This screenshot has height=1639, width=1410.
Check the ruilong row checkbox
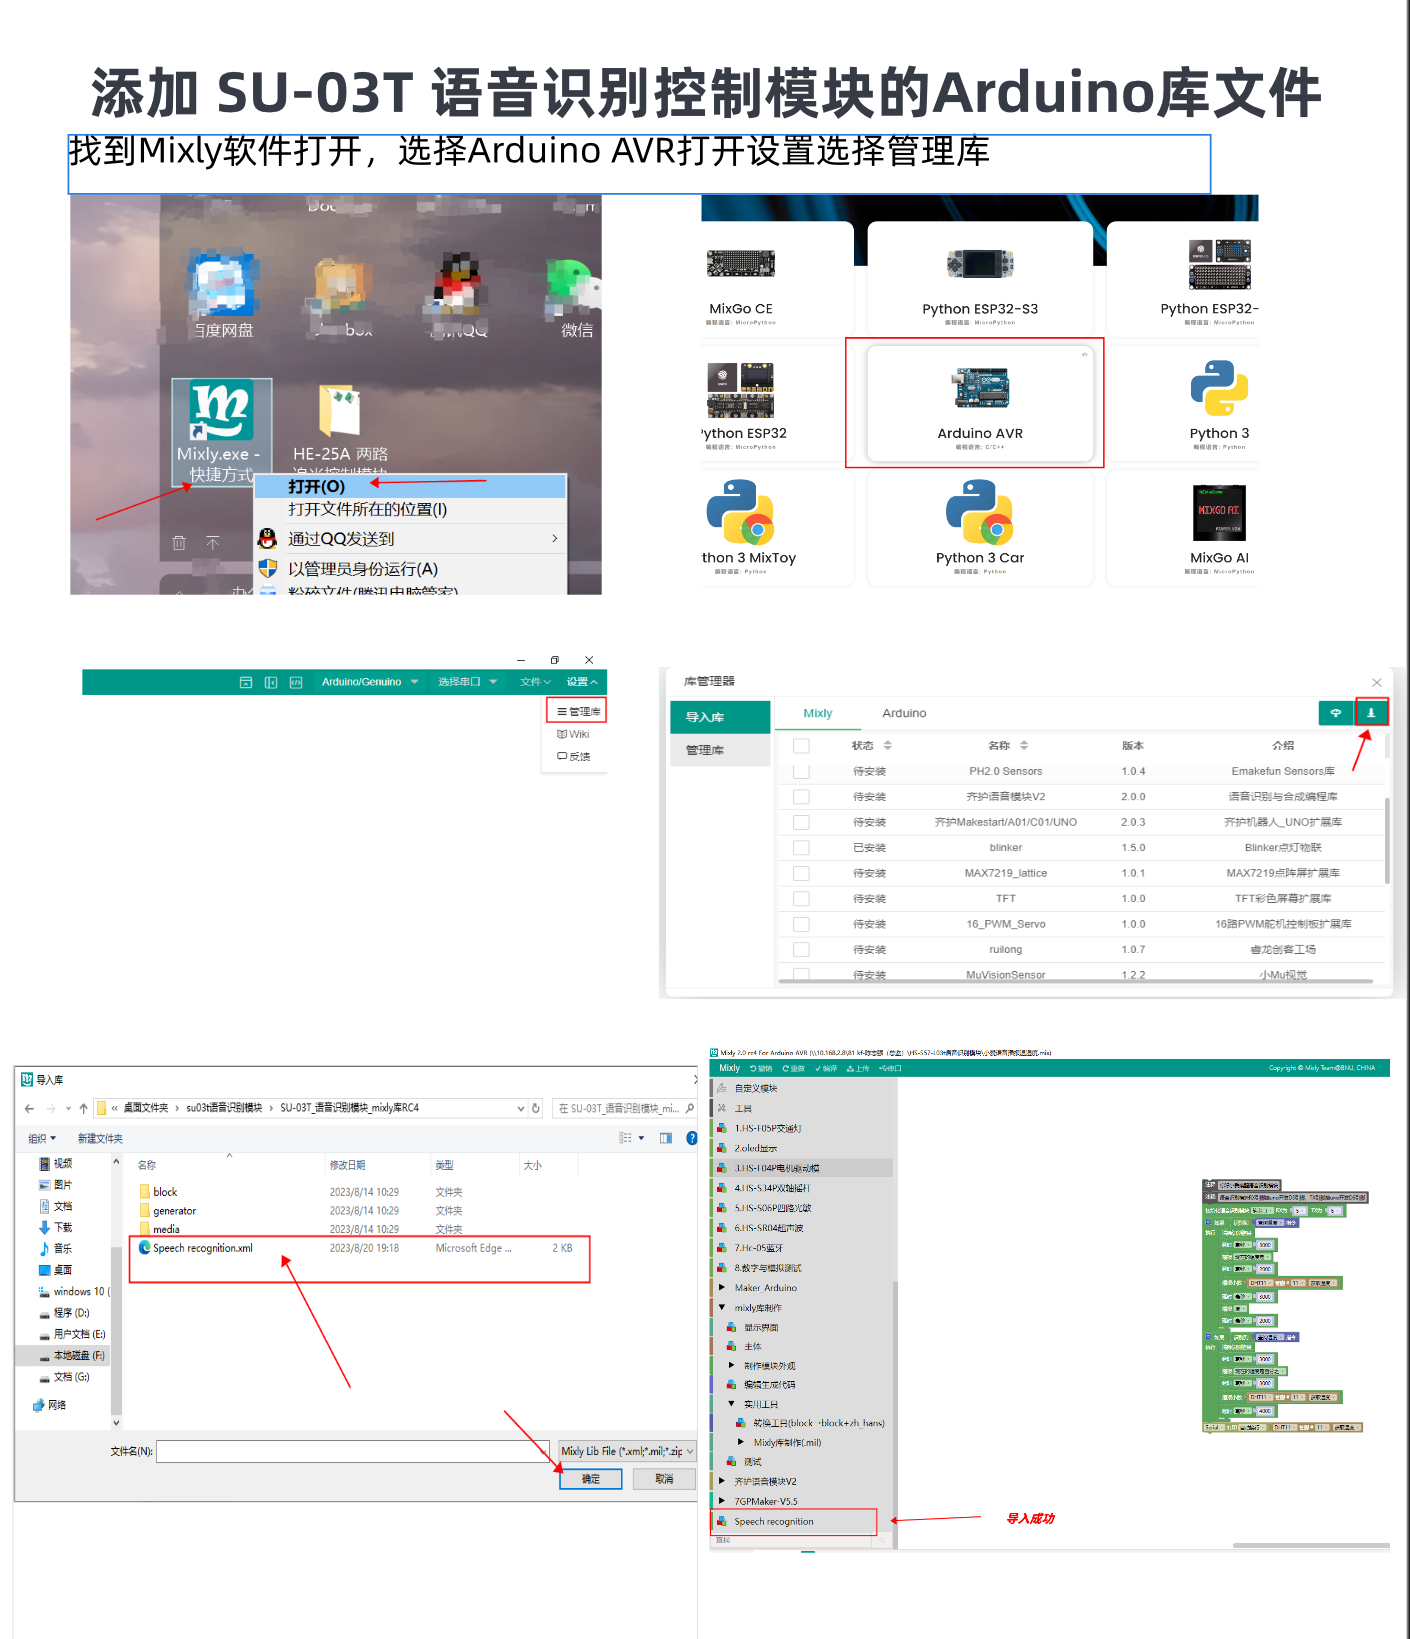[801, 949]
